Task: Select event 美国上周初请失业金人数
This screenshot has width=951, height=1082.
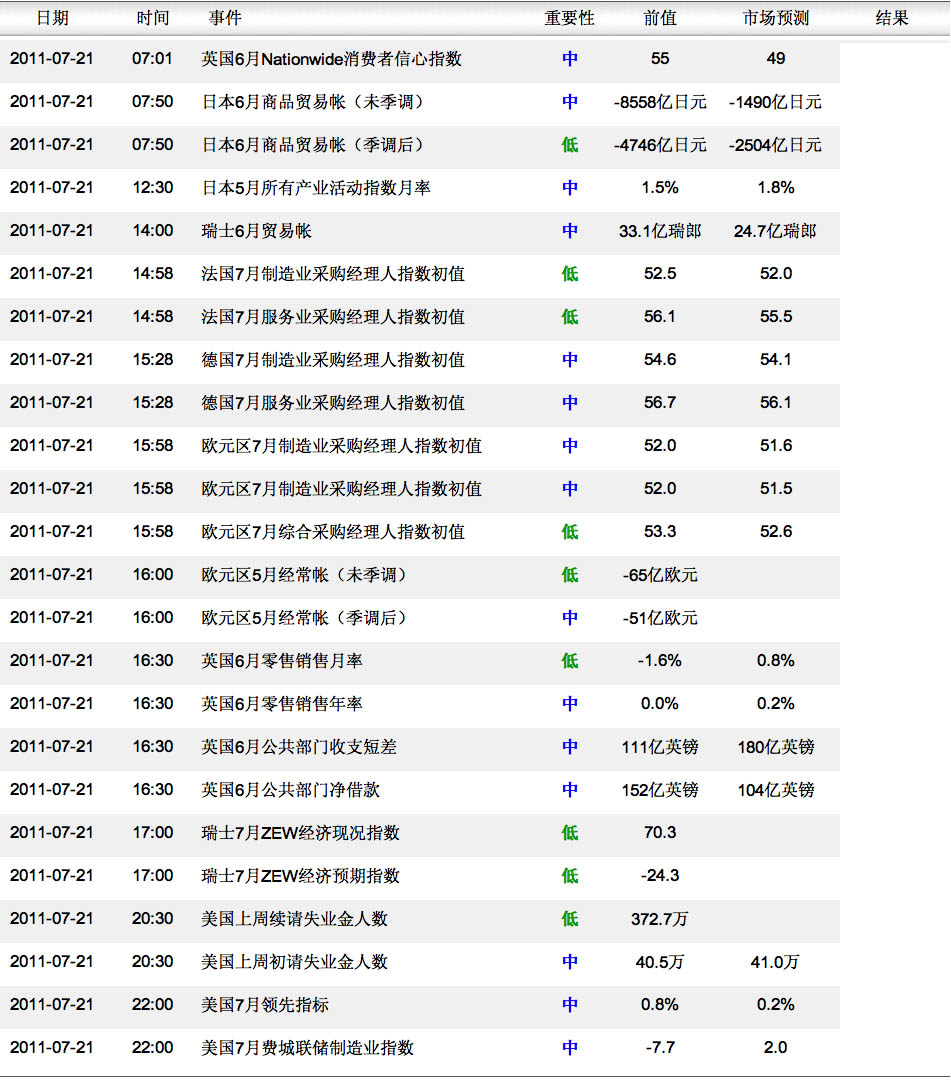Action: [x=294, y=961]
